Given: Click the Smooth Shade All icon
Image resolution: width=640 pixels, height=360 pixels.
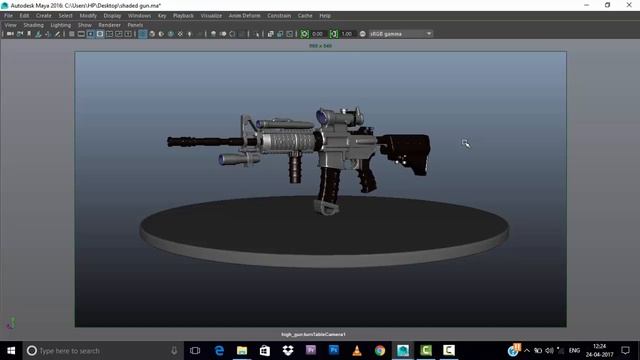Looking at the screenshot, I should pos(152,34).
